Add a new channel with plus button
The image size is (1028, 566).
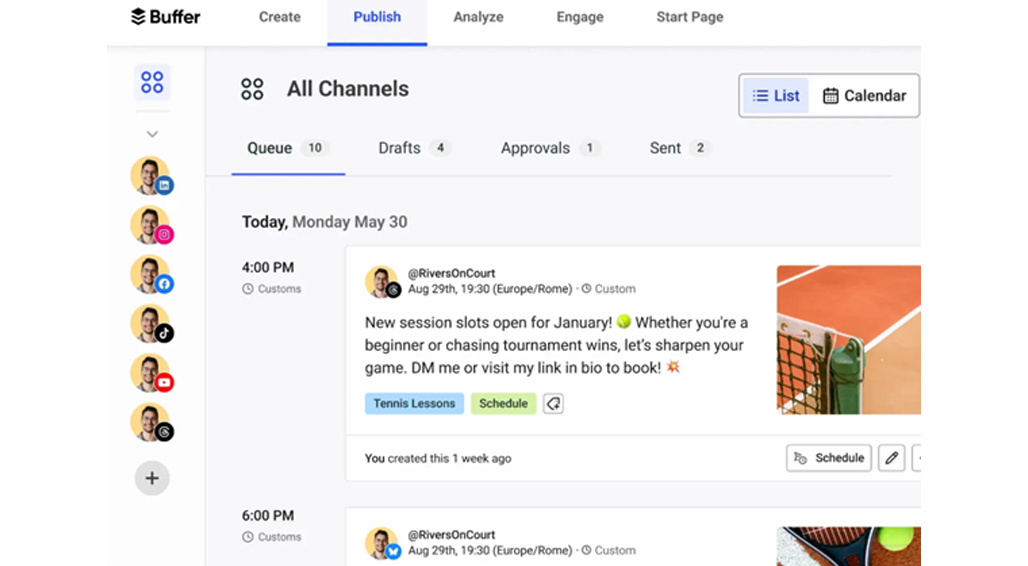(152, 478)
